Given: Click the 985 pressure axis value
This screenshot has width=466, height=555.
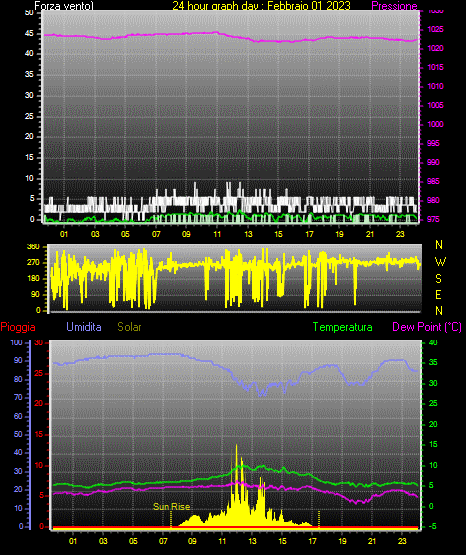Looking at the screenshot, I should tap(433, 181).
